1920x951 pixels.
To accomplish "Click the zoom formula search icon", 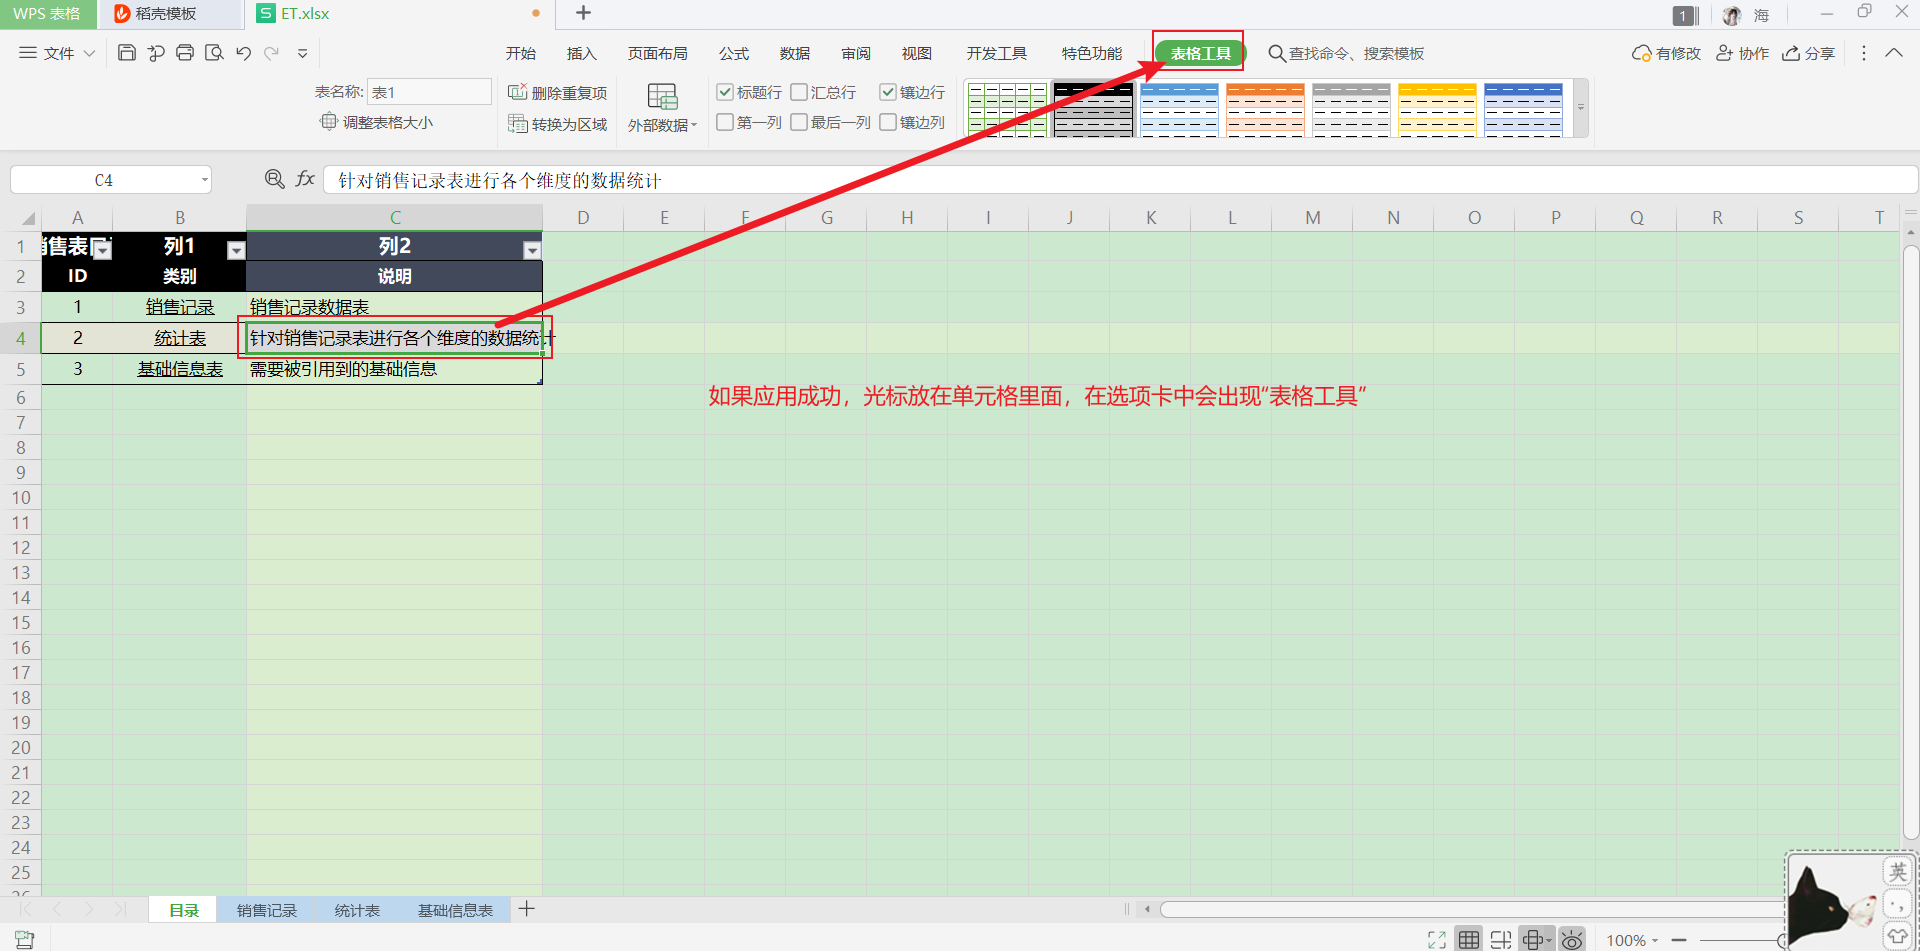I will [x=274, y=179].
